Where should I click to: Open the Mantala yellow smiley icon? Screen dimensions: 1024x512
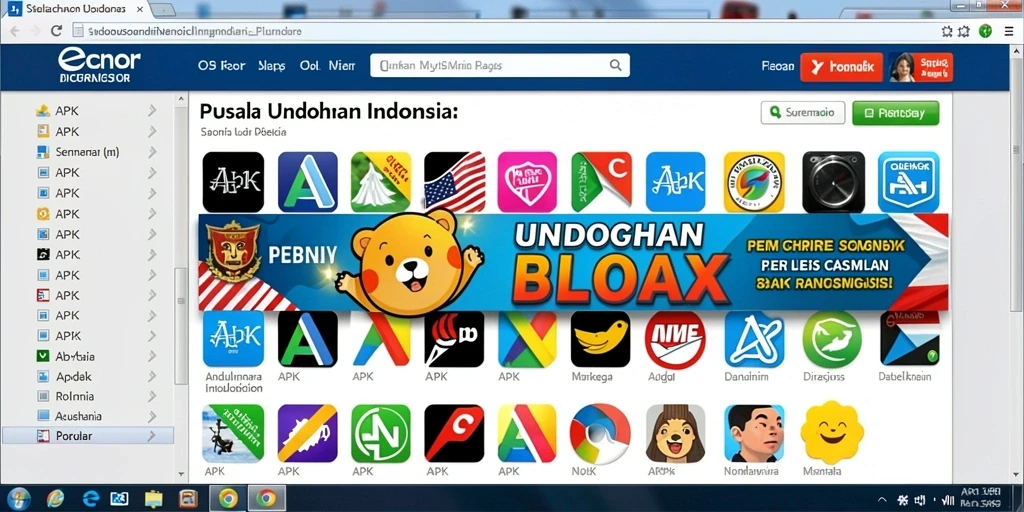point(832,432)
